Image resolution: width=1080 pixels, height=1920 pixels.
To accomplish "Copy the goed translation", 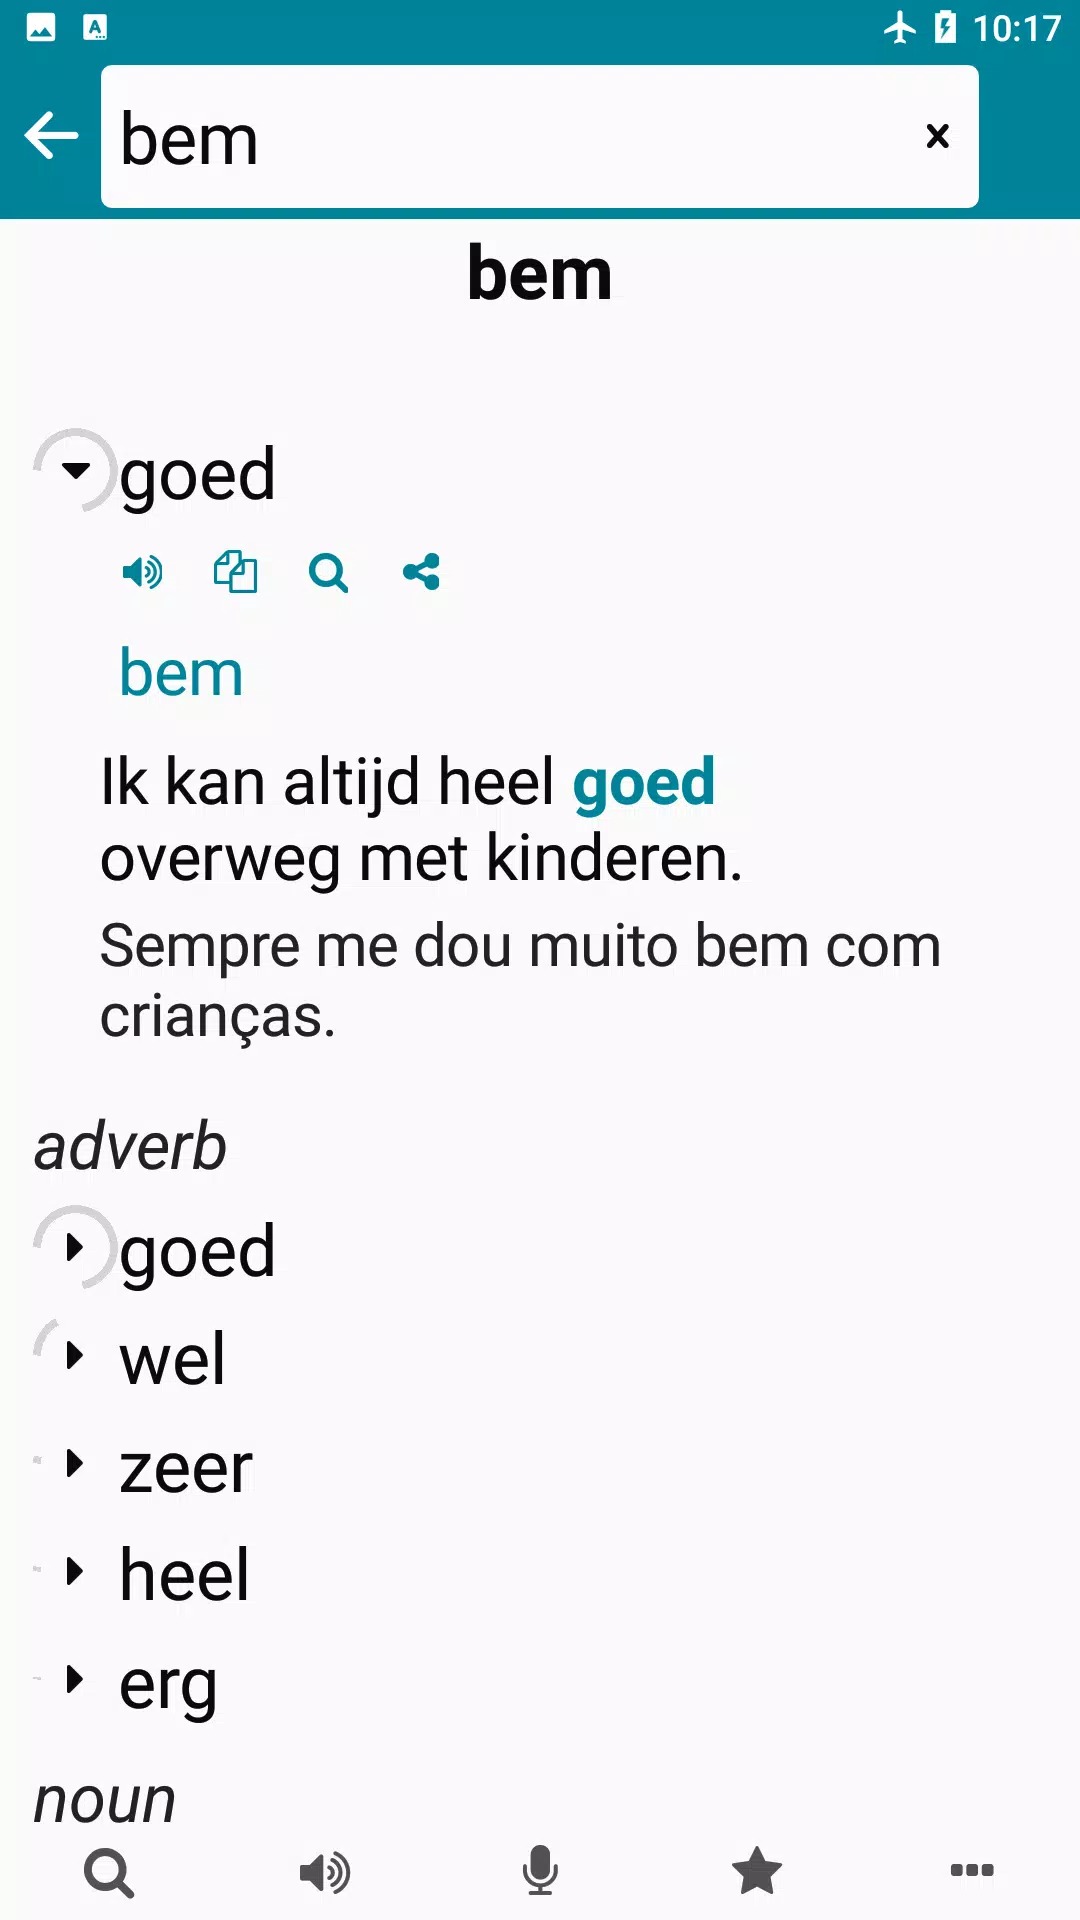I will [x=235, y=573].
